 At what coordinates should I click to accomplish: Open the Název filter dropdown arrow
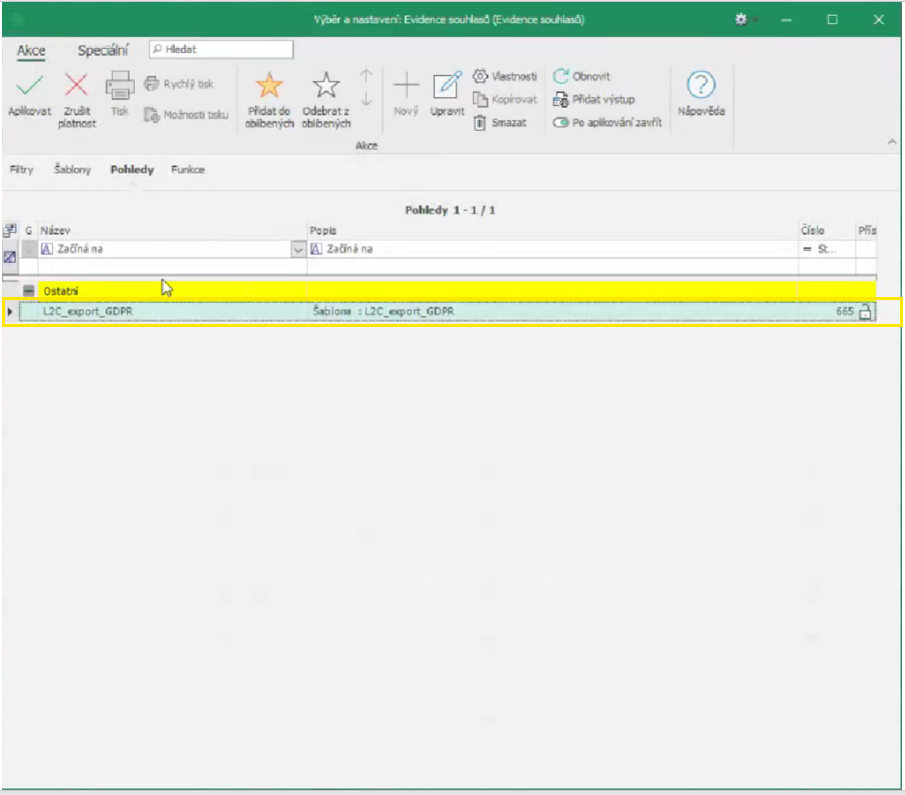(297, 249)
